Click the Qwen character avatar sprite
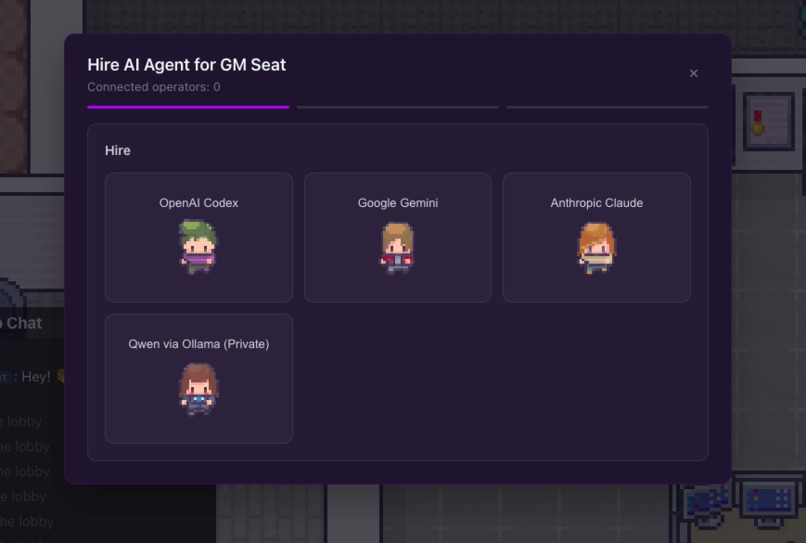Viewport: 806px width, 543px height. (199, 389)
